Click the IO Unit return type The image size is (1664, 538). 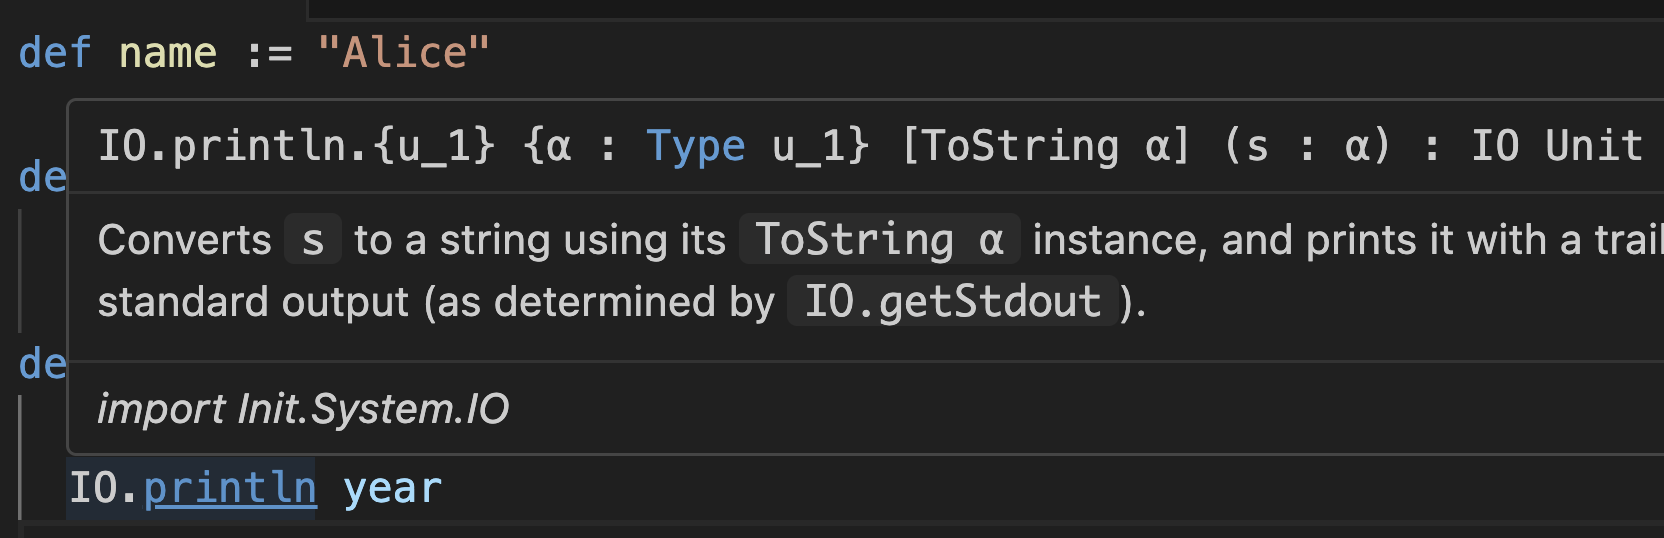pos(1556,146)
